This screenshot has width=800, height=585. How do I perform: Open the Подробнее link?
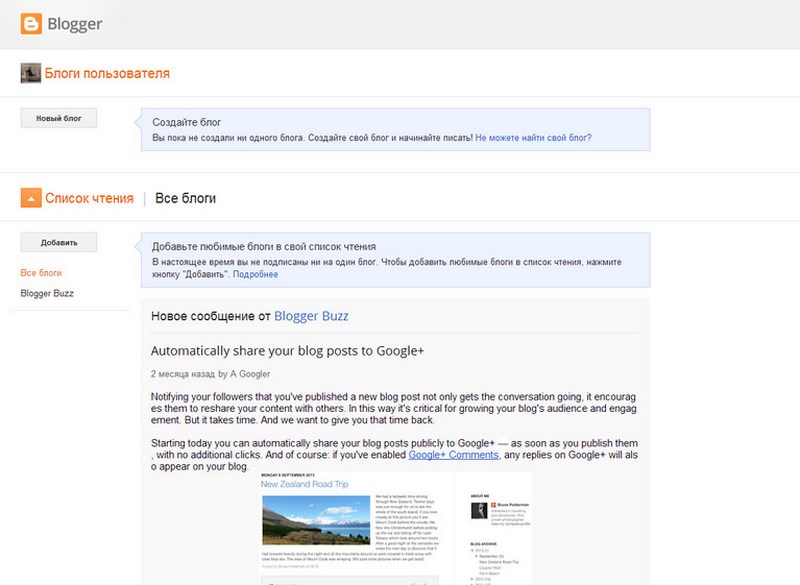pyautogui.click(x=255, y=274)
